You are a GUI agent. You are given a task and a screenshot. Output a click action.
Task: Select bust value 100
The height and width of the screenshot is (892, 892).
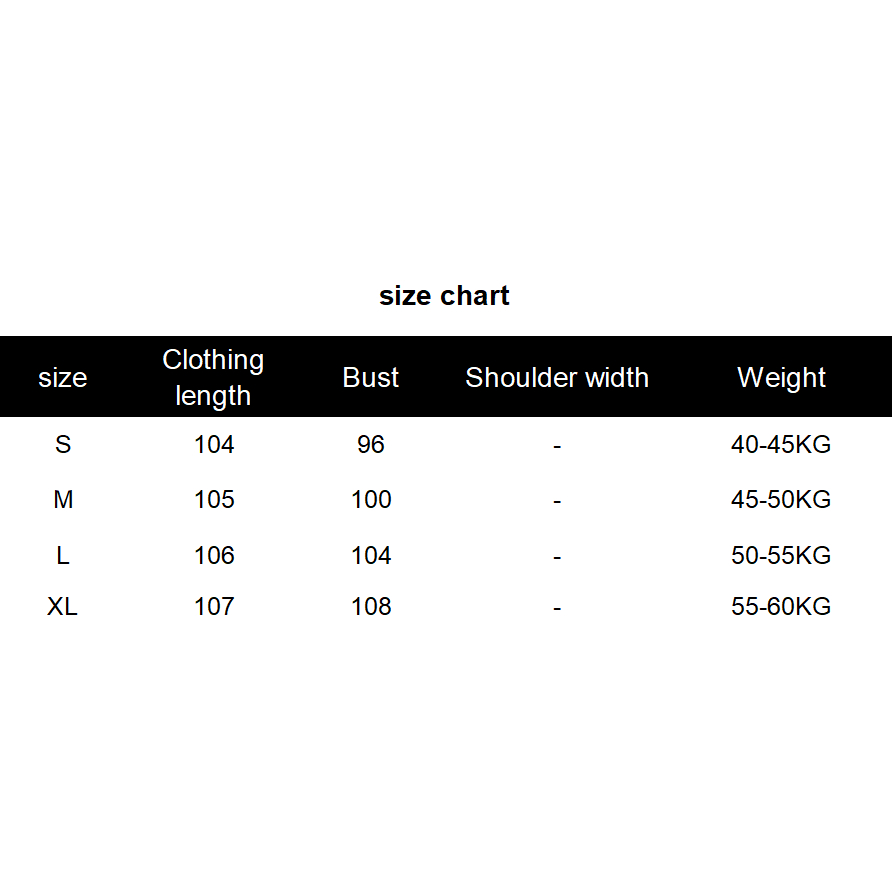click(x=371, y=499)
